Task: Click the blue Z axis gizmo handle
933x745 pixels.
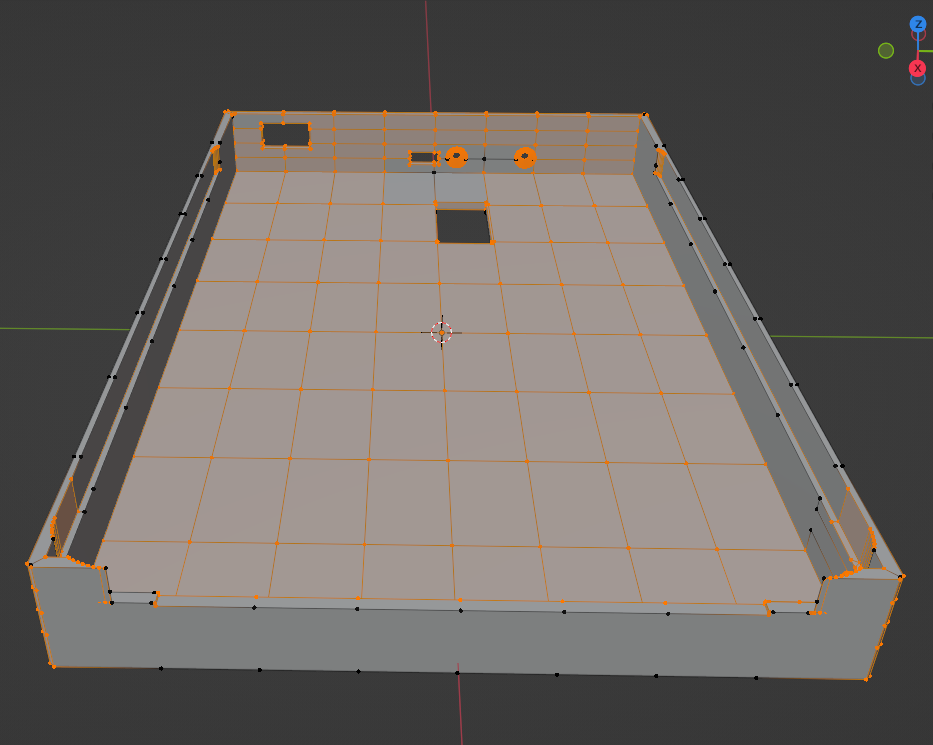Action: pyautogui.click(x=917, y=24)
